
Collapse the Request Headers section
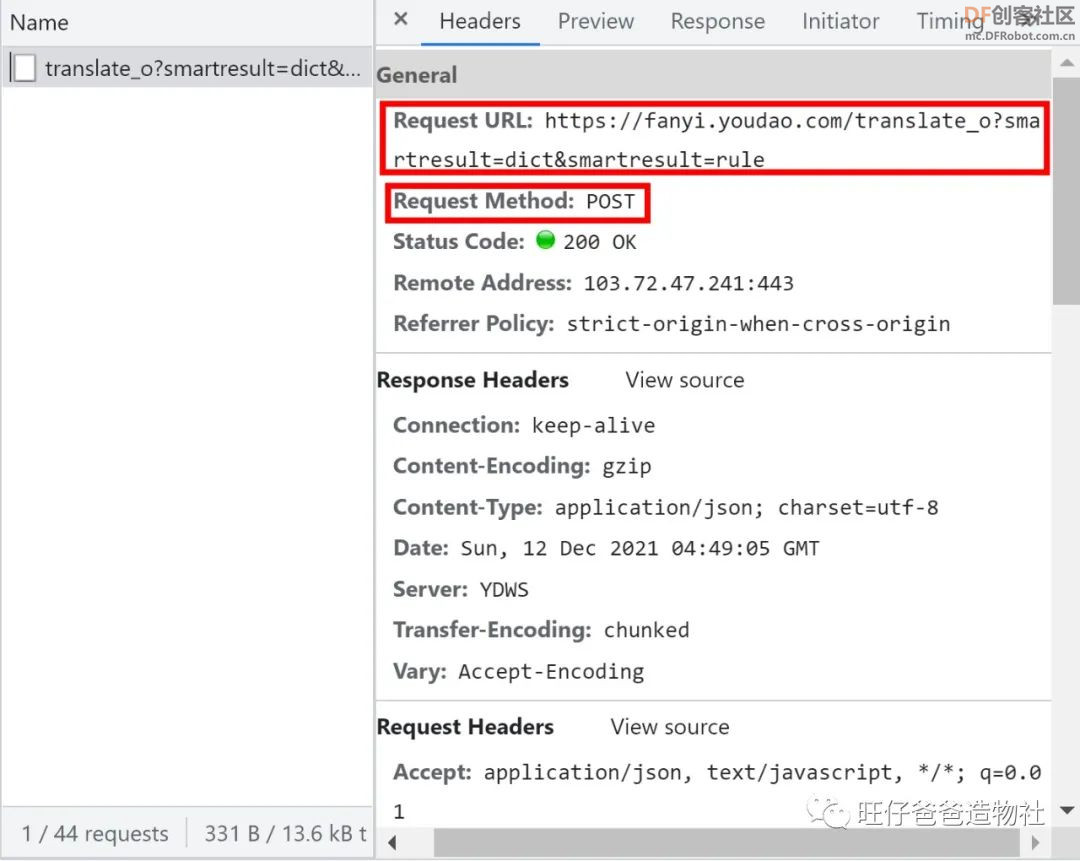click(466, 727)
